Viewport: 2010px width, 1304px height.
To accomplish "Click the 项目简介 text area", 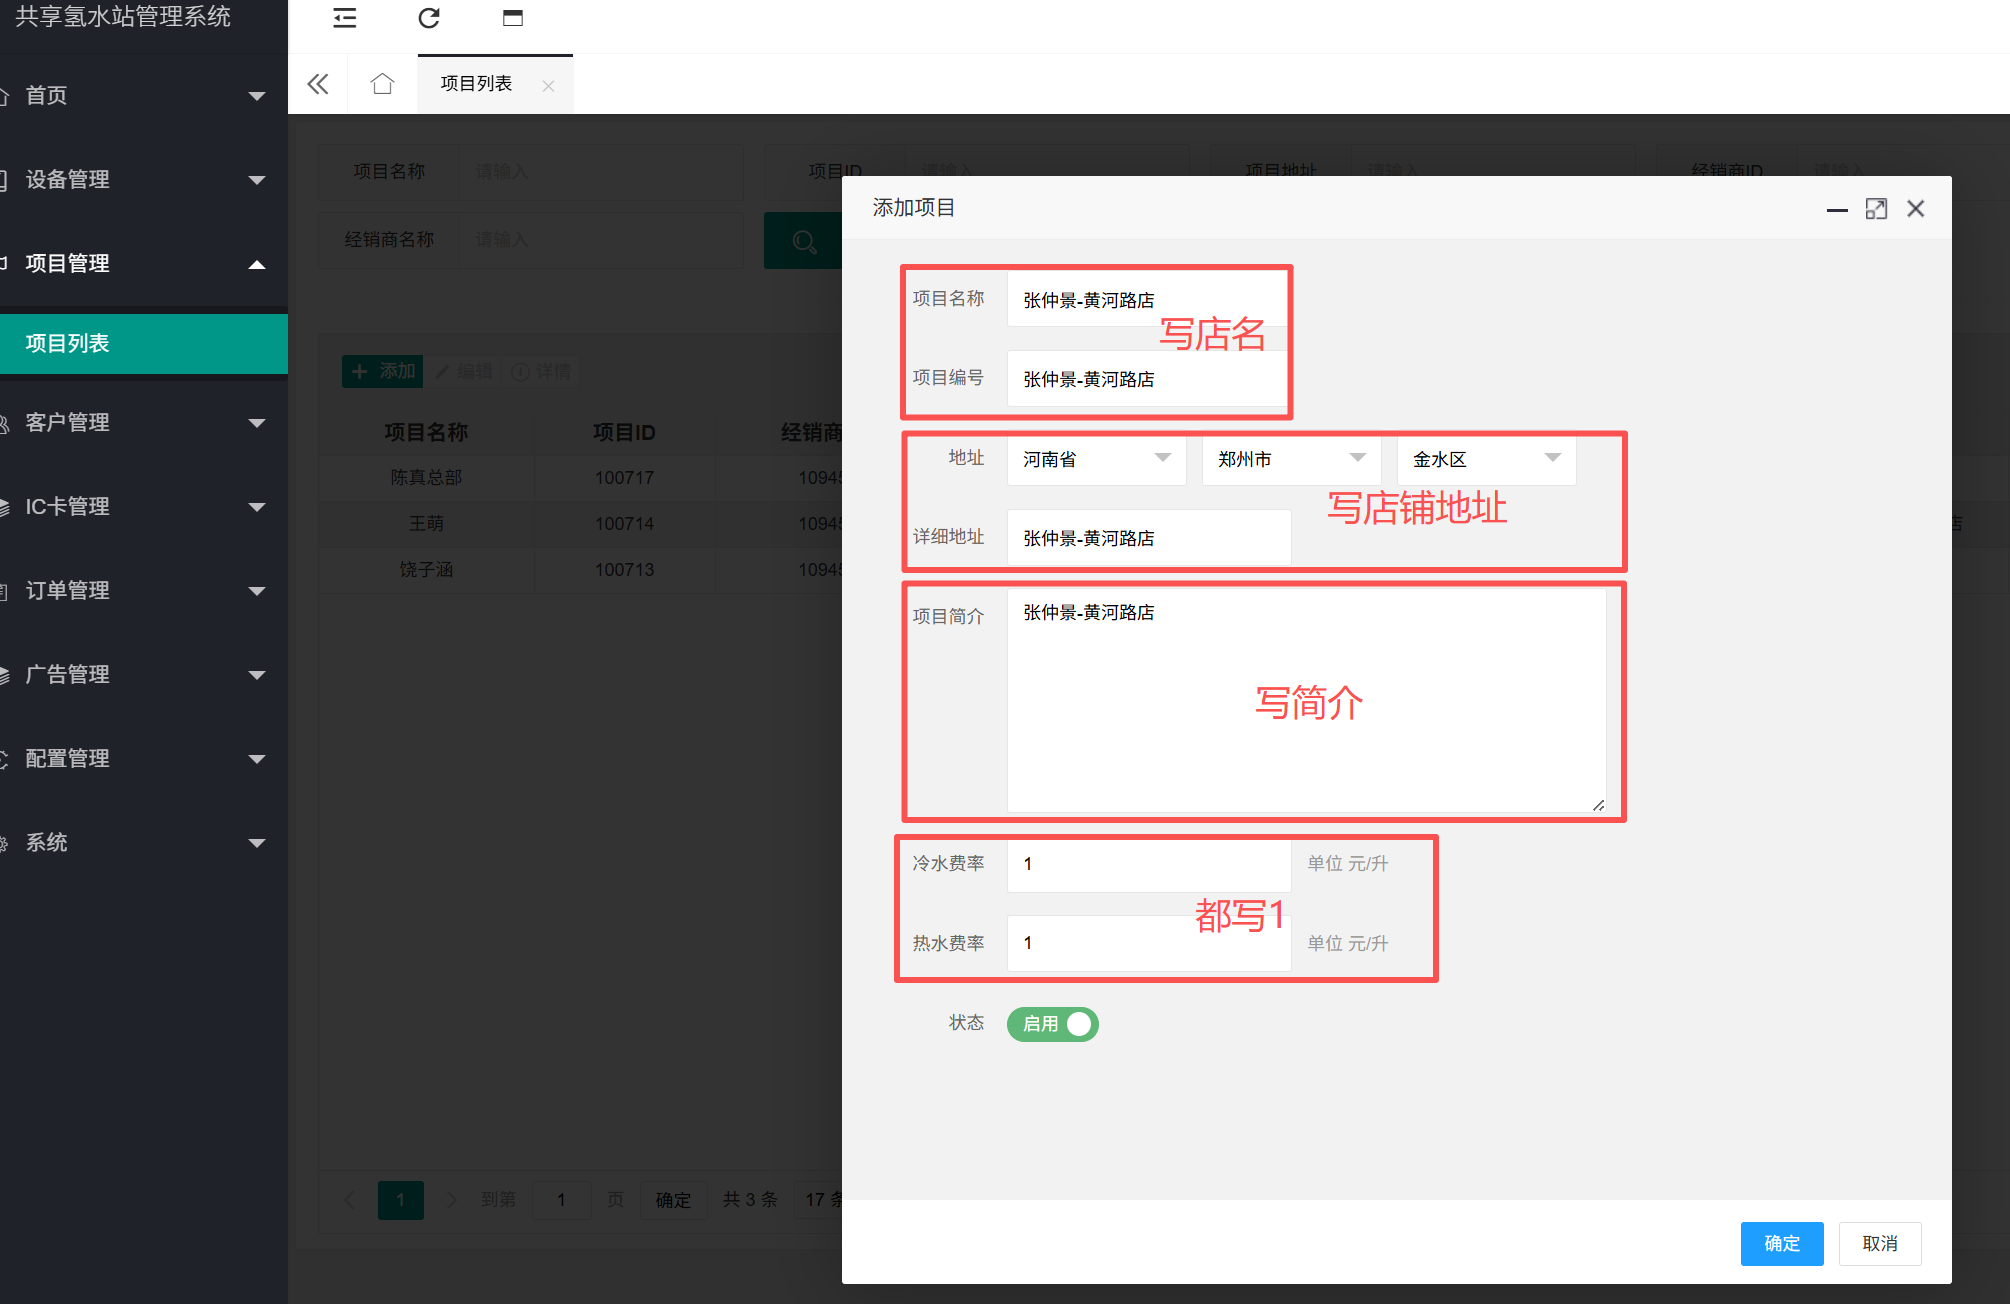I will (x=1306, y=700).
